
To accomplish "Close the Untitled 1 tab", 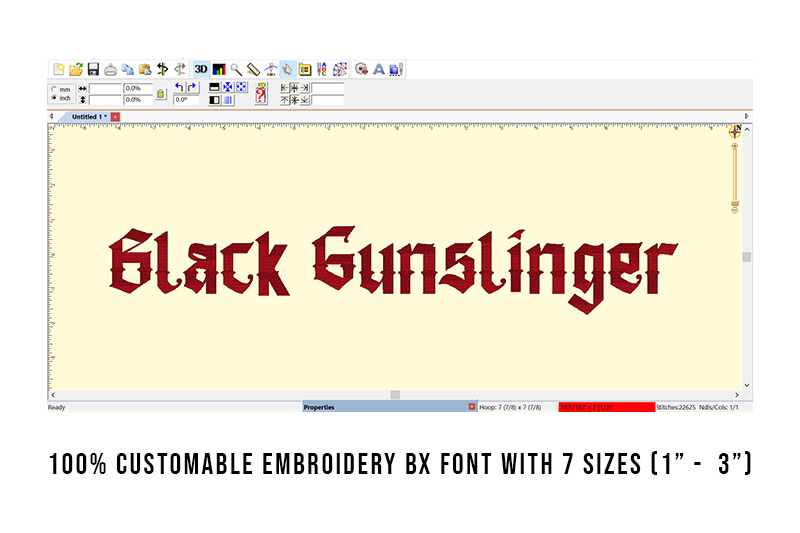I will (x=115, y=117).
